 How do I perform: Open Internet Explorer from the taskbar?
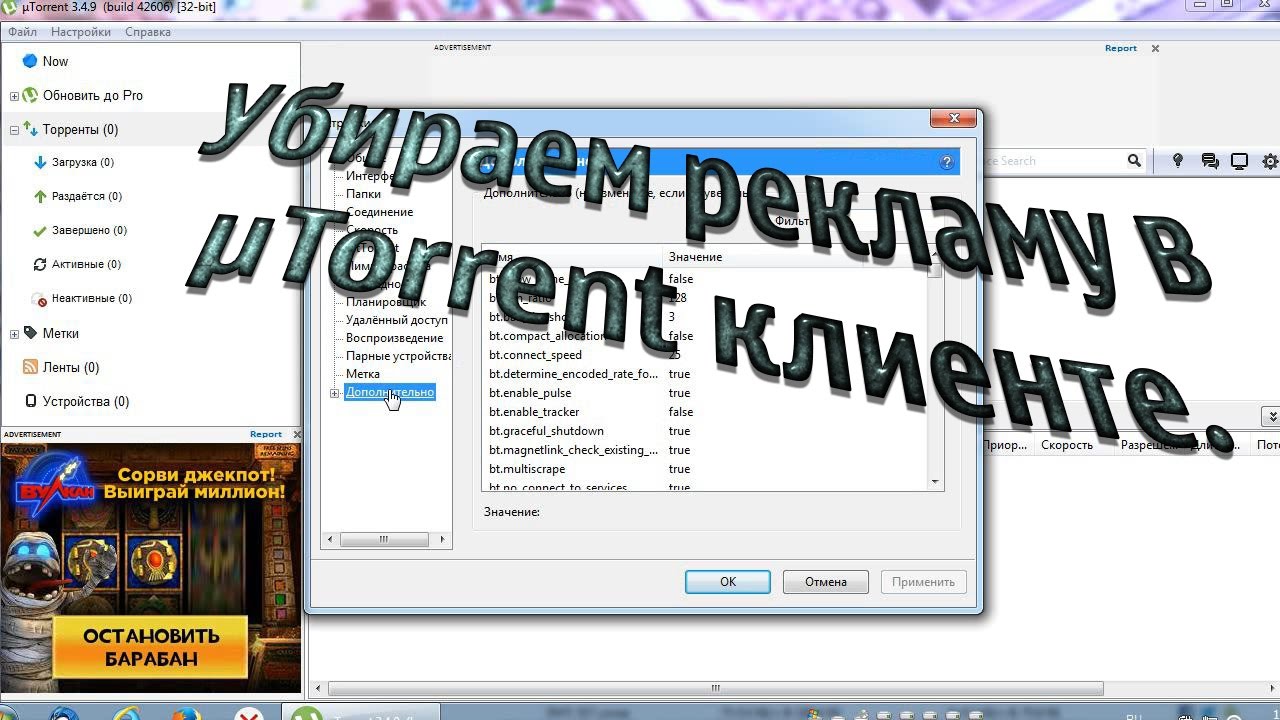(127, 714)
